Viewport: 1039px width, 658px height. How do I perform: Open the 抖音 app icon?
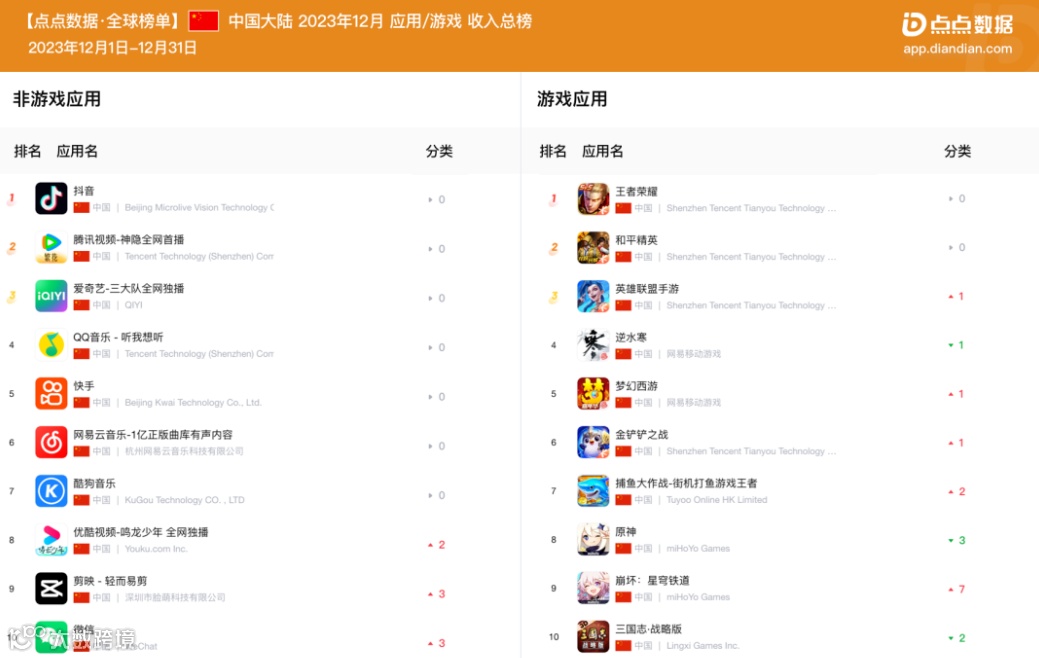51,198
